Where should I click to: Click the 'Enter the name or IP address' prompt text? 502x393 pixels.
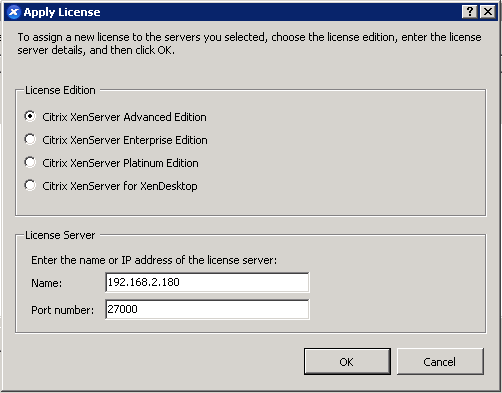click(154, 260)
